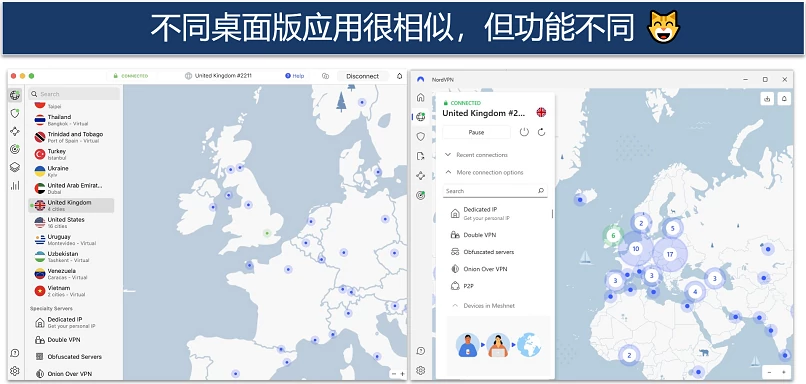Expand Recent connections section
This screenshot has width=806, height=384.
tap(477, 155)
